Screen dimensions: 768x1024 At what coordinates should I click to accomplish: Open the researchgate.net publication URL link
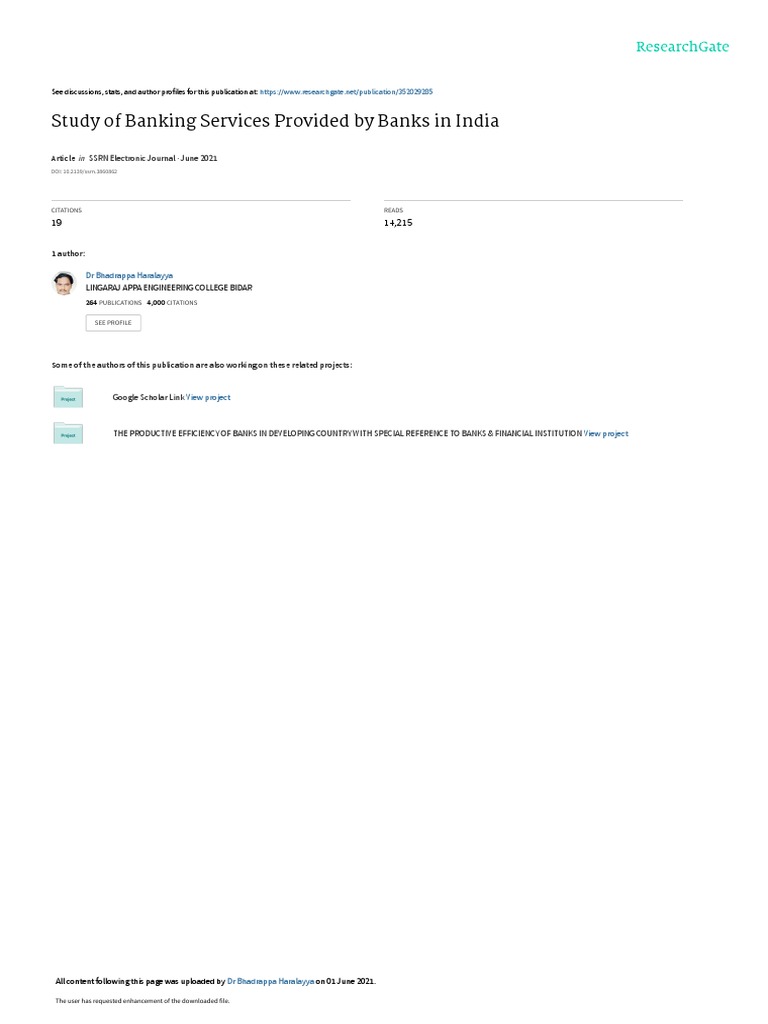coord(346,92)
